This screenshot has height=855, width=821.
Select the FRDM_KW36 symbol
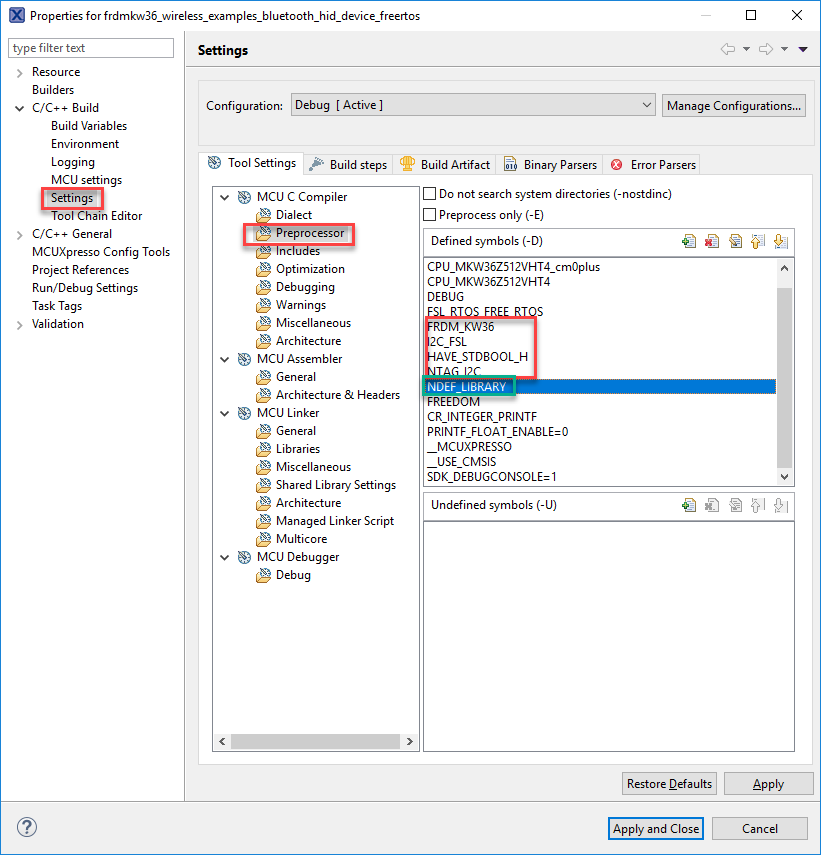point(461,327)
